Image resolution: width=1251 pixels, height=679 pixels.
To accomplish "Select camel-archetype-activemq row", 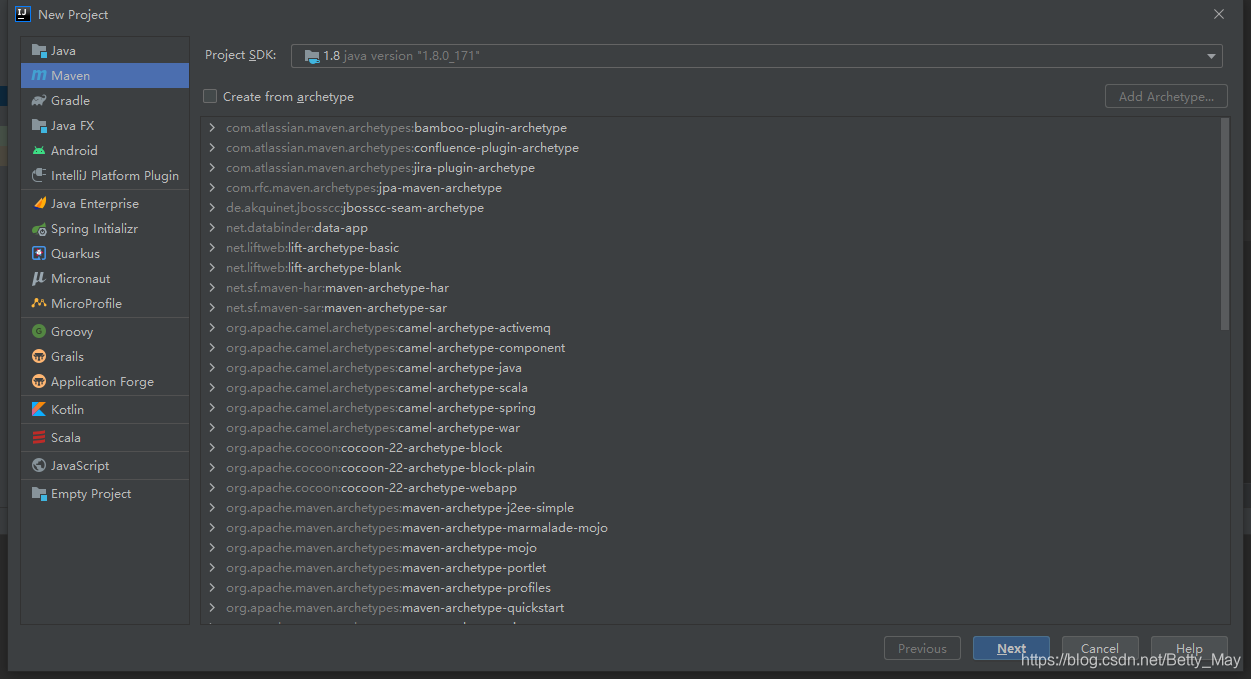I will [x=710, y=328].
